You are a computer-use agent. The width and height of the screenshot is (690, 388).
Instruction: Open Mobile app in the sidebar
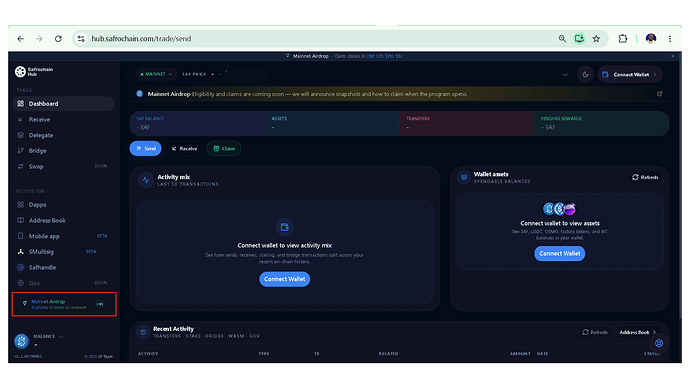(63, 236)
